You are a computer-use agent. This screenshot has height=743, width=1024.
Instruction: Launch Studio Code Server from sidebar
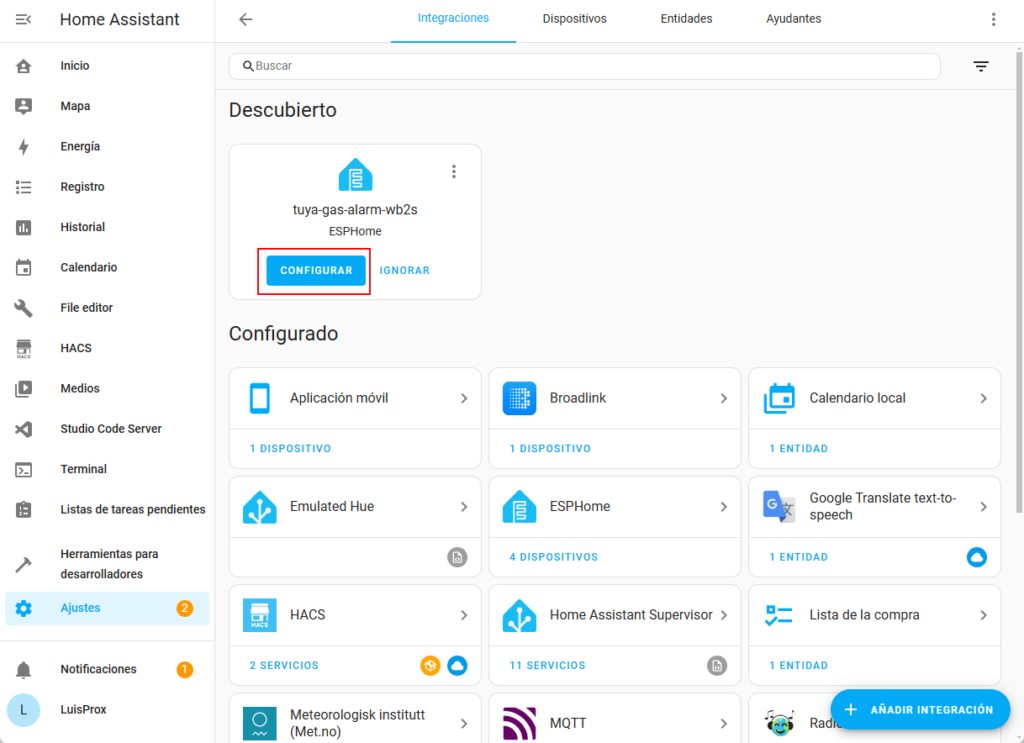pos(110,429)
